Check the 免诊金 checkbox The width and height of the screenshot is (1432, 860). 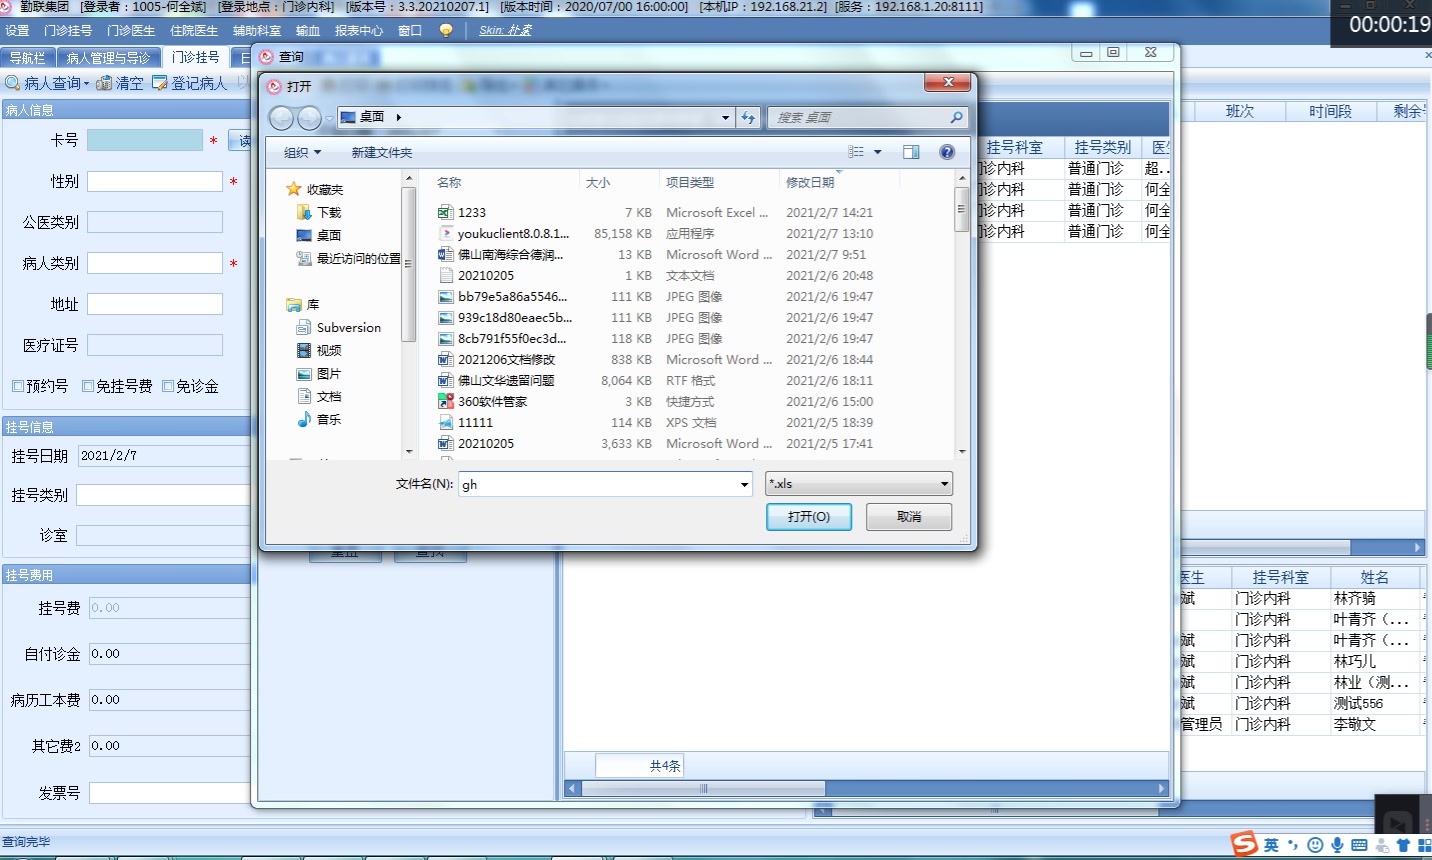(168, 386)
